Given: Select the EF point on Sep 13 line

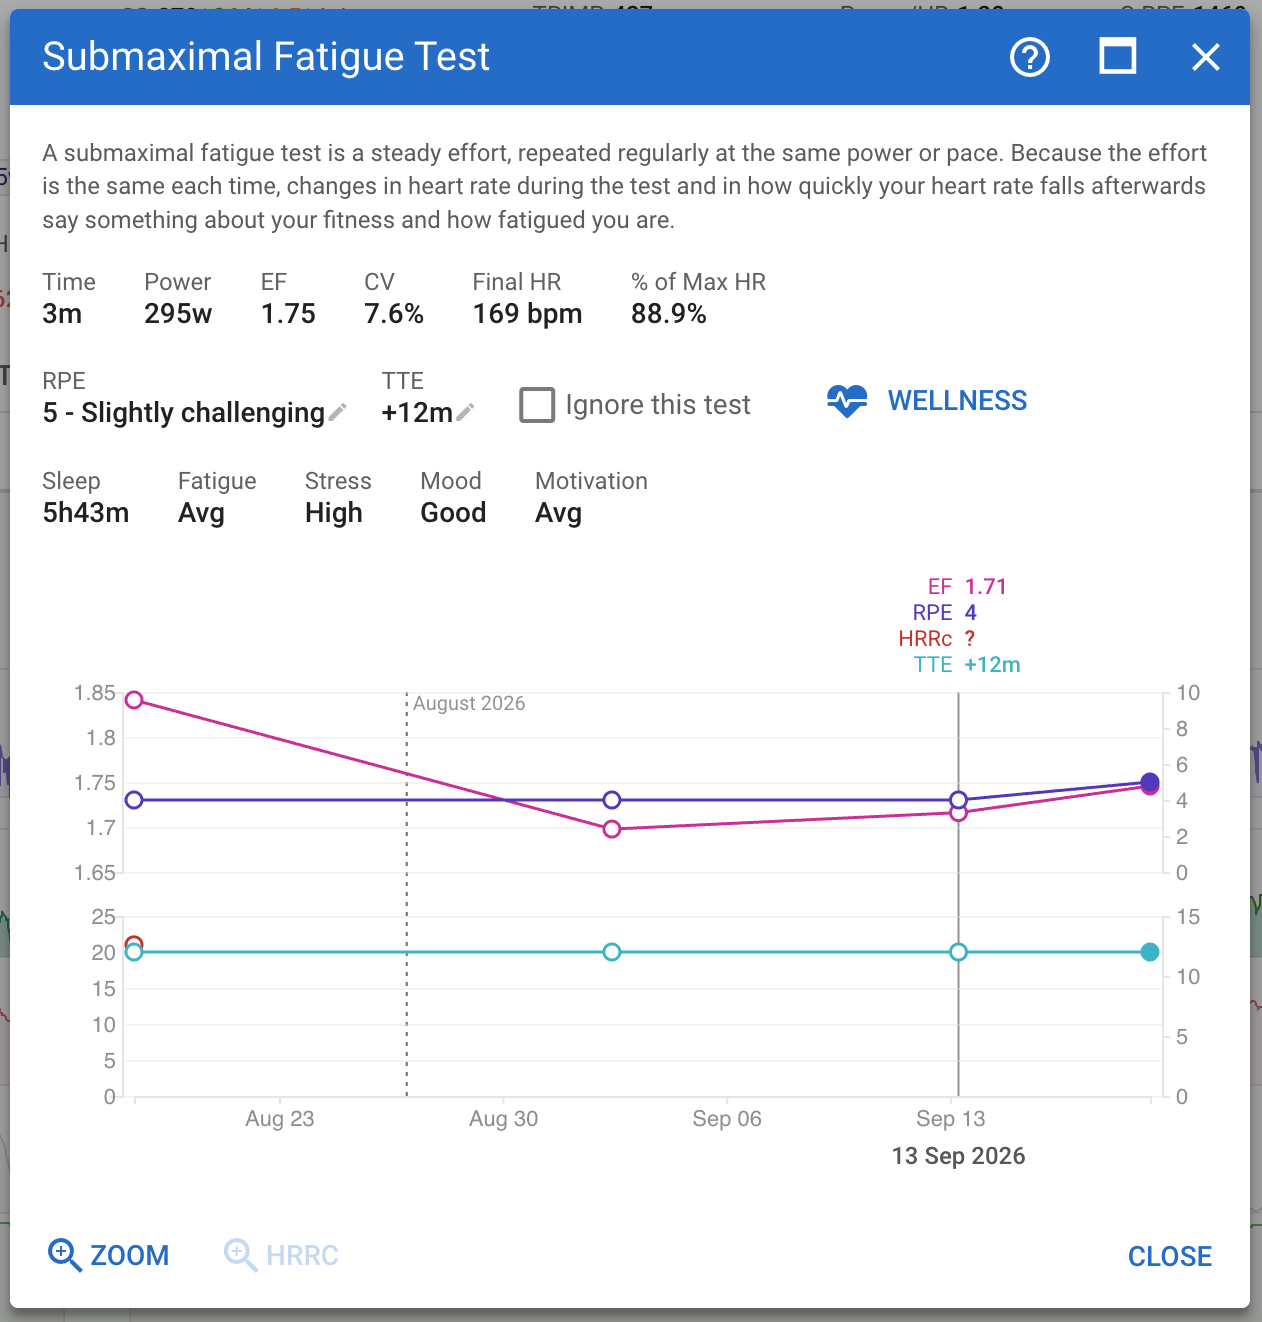Looking at the screenshot, I should (x=958, y=813).
